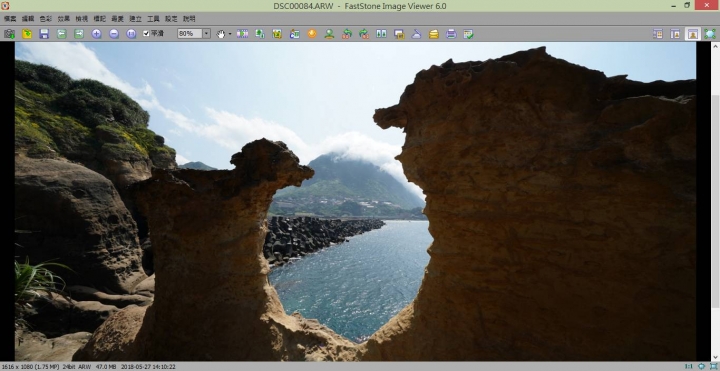Go to the previous image

click(62, 34)
